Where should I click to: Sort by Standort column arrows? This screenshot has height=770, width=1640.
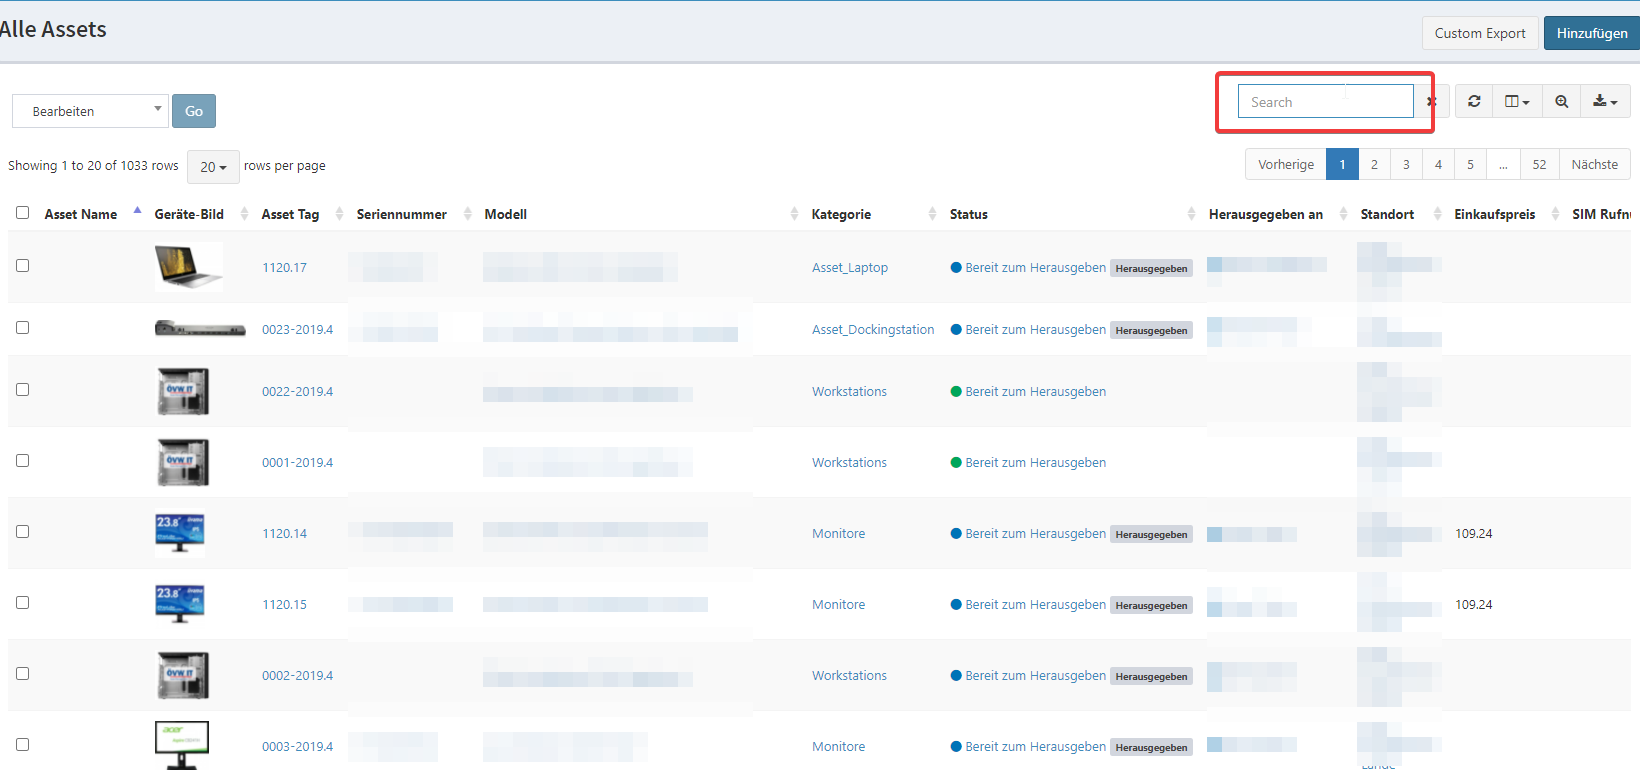pyautogui.click(x=1437, y=214)
